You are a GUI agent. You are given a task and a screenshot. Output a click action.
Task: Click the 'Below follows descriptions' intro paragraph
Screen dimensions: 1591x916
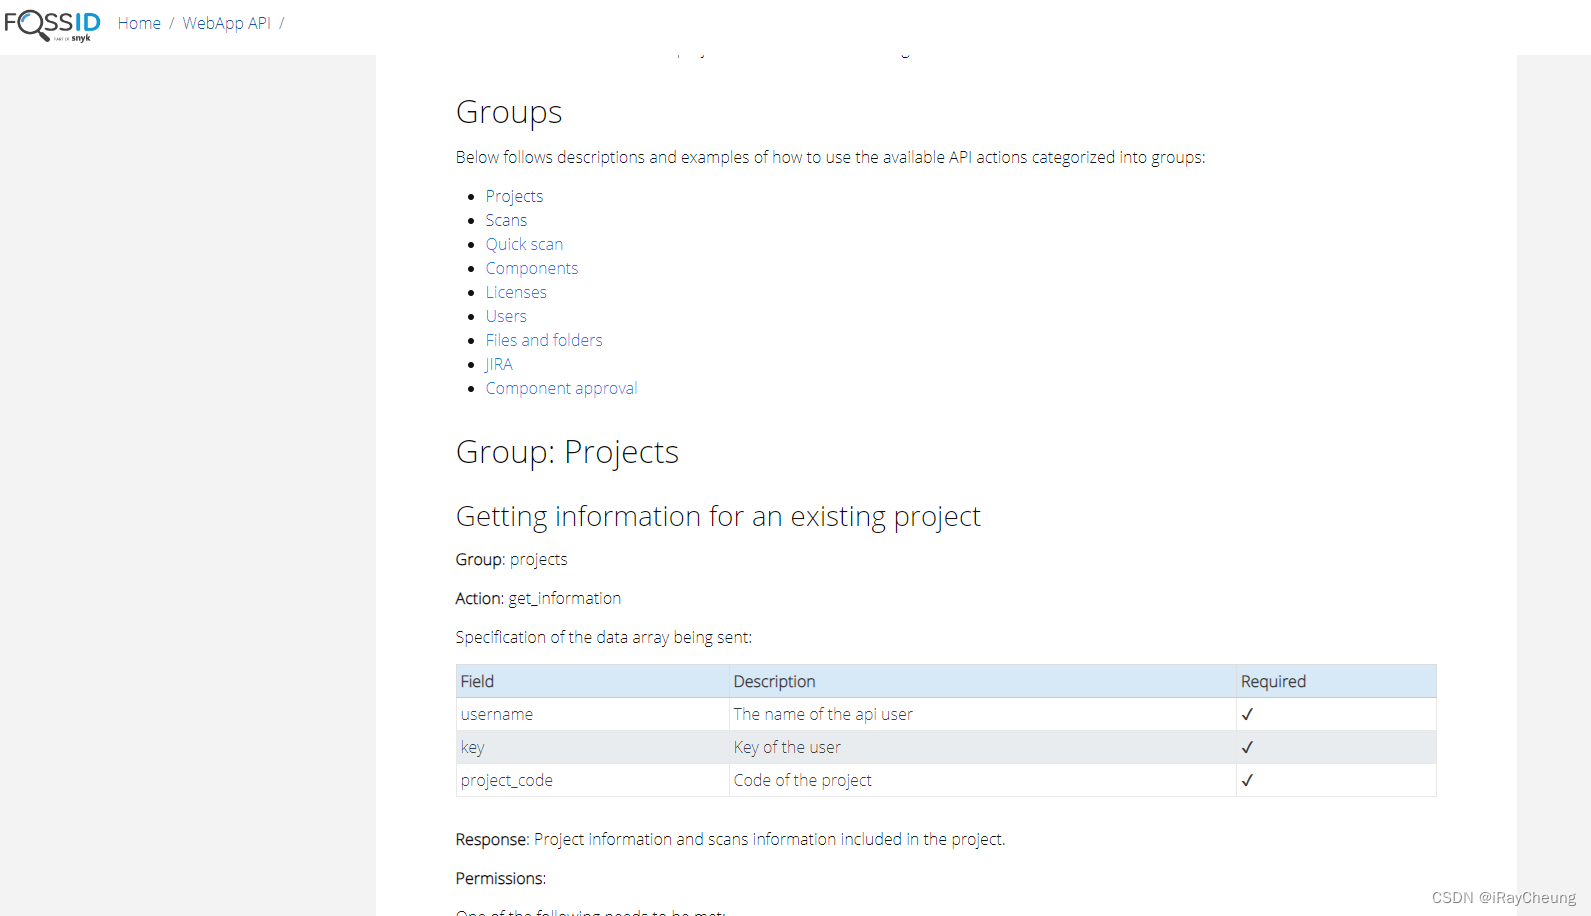pos(831,157)
